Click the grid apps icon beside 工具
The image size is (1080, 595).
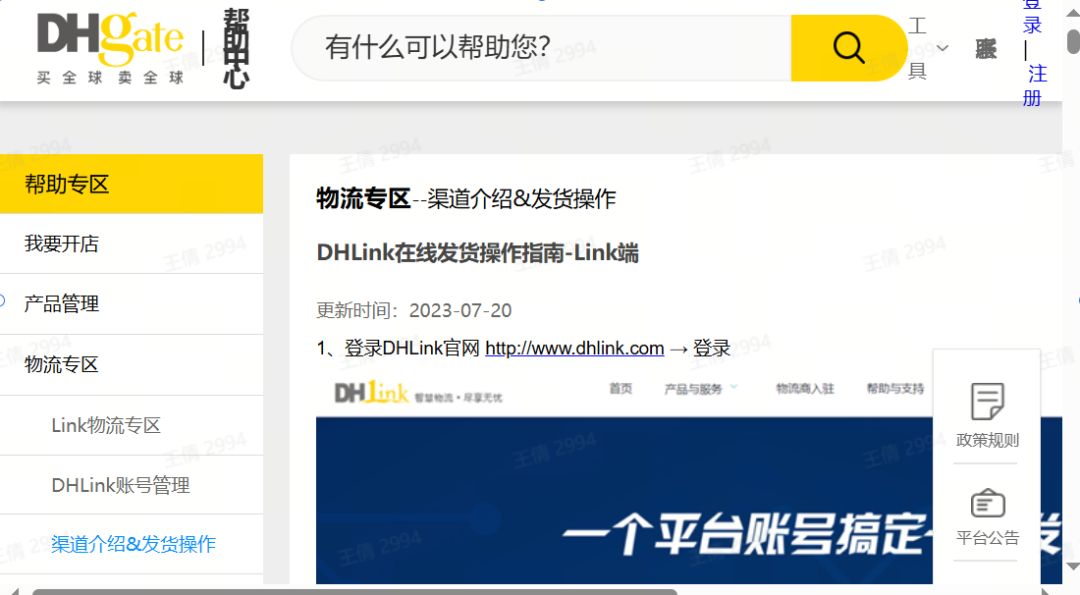point(984,48)
